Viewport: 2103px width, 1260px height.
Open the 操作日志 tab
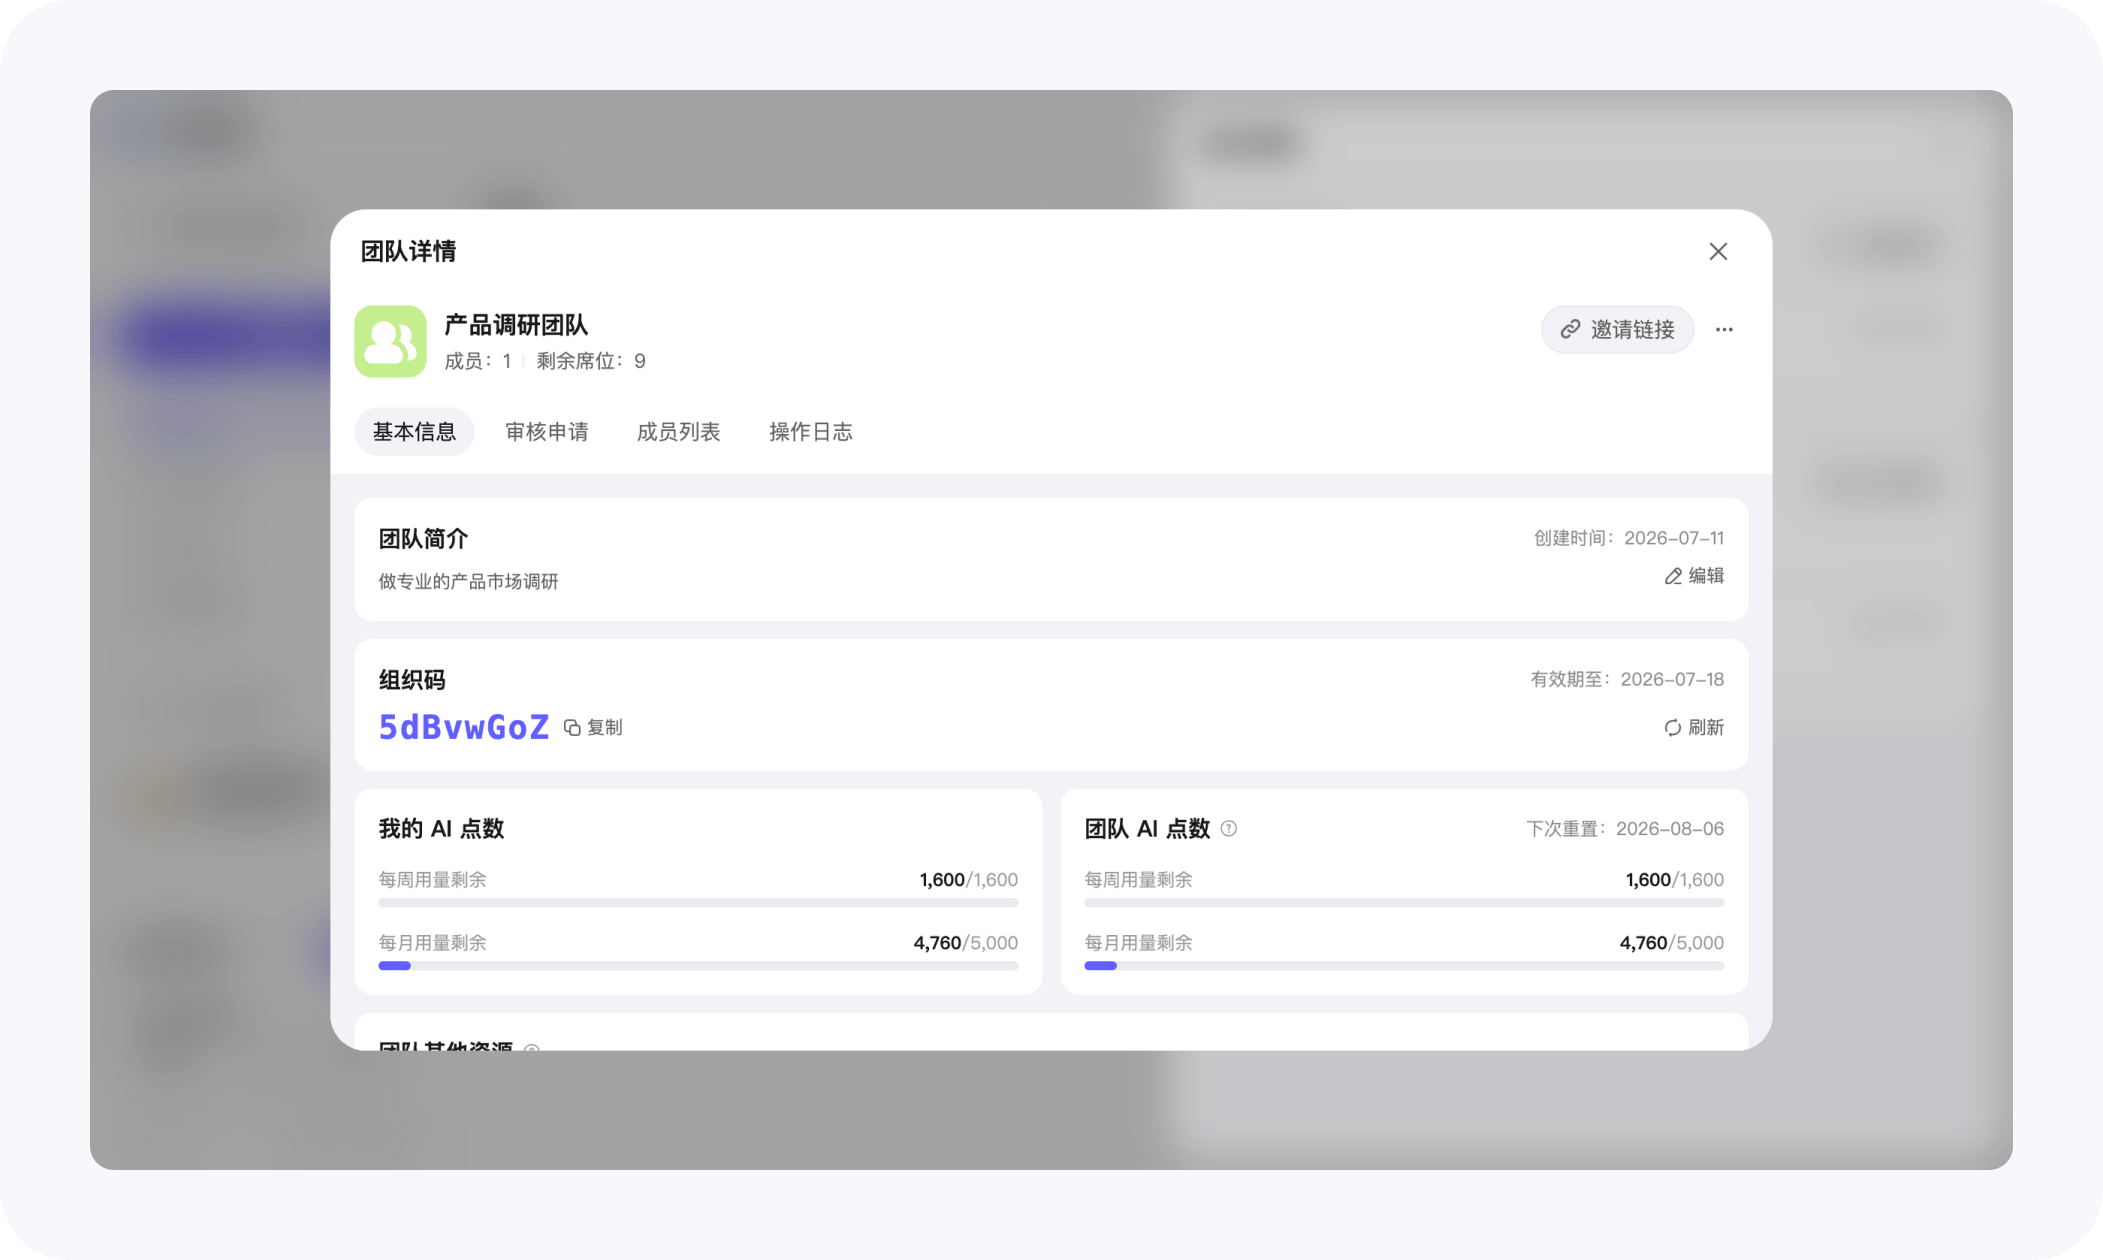pos(811,432)
